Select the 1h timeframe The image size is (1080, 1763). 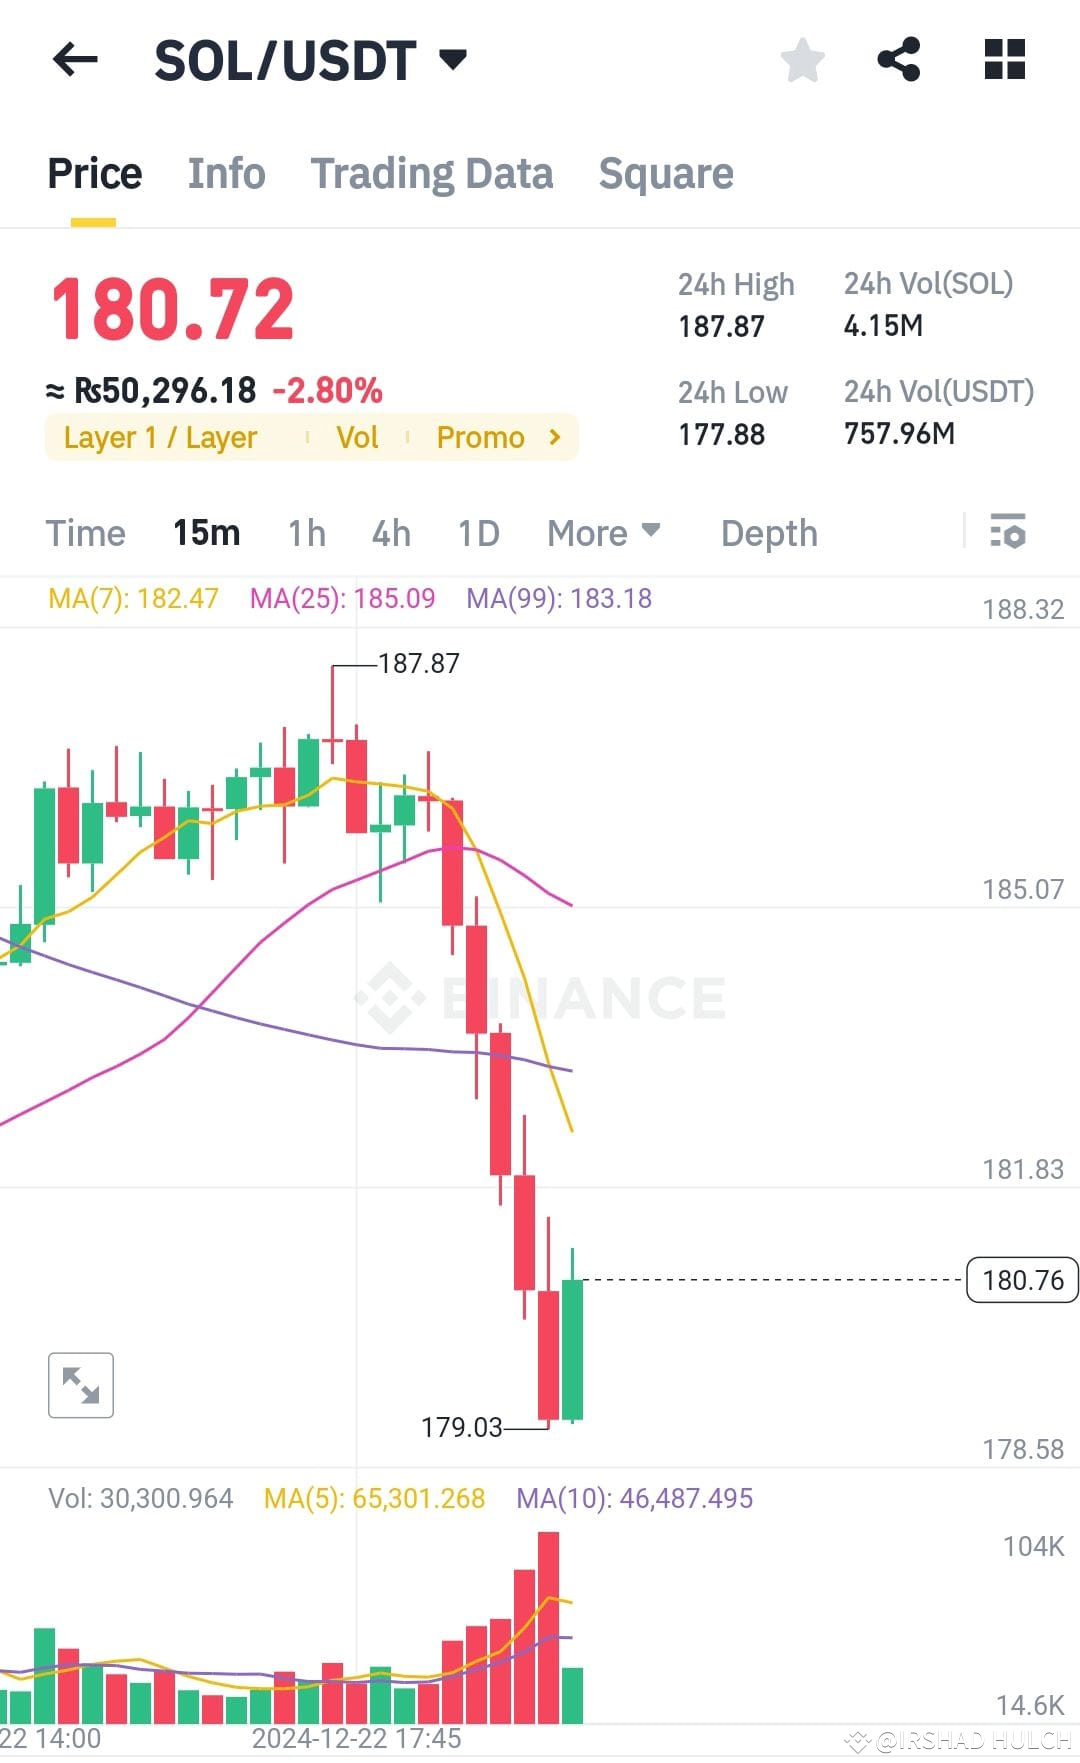pyautogui.click(x=306, y=533)
